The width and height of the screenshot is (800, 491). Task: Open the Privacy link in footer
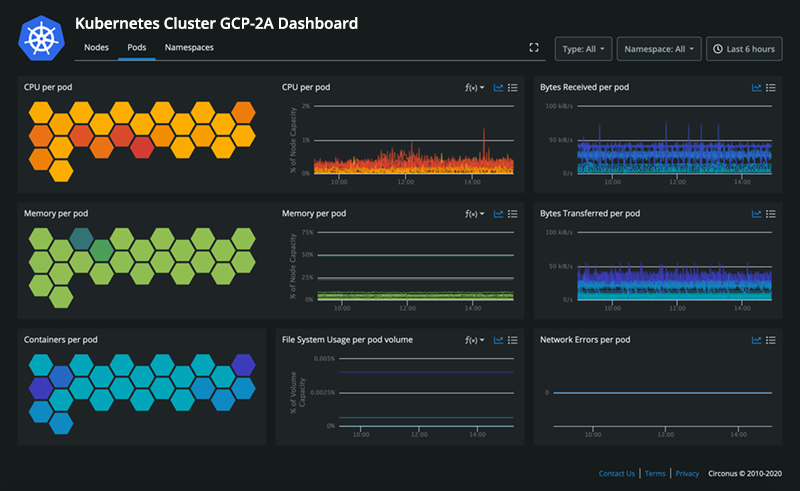[687, 473]
